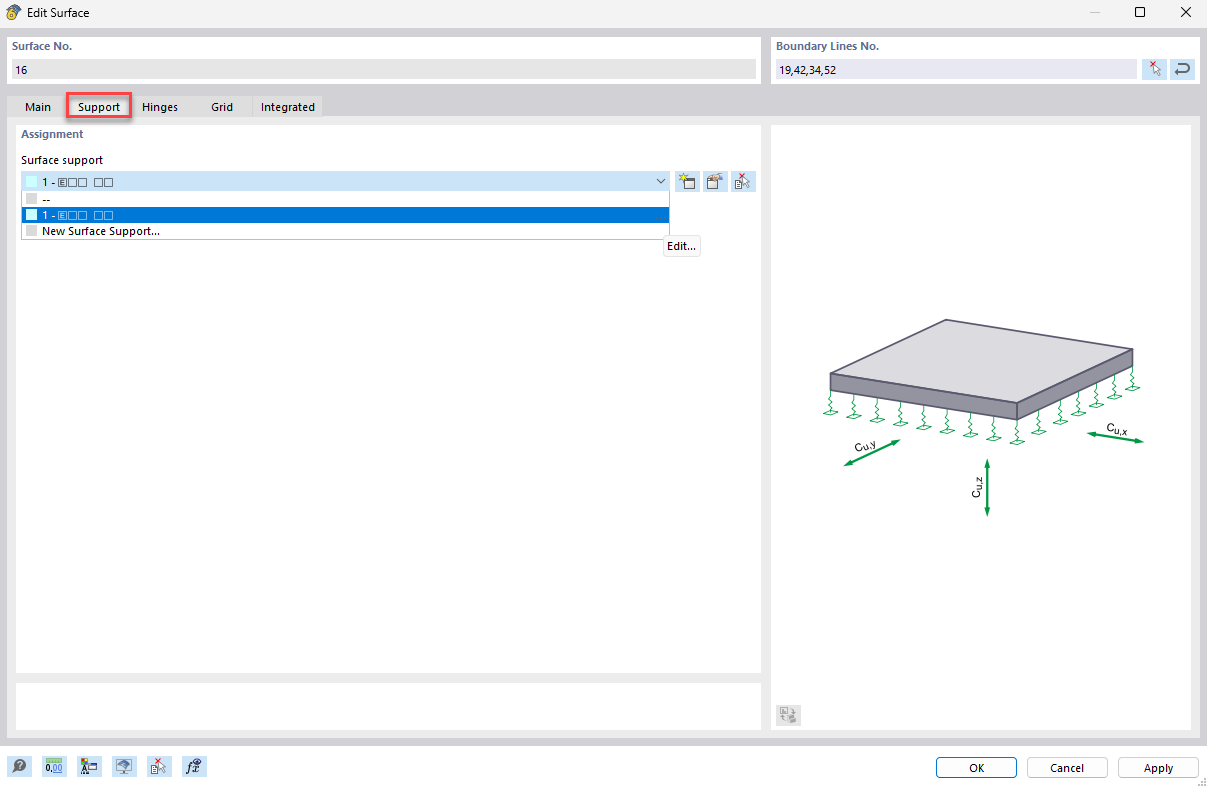Screen dimensions: 1207x786
Task: Undo the boundary lines selection
Action: pos(1182,69)
